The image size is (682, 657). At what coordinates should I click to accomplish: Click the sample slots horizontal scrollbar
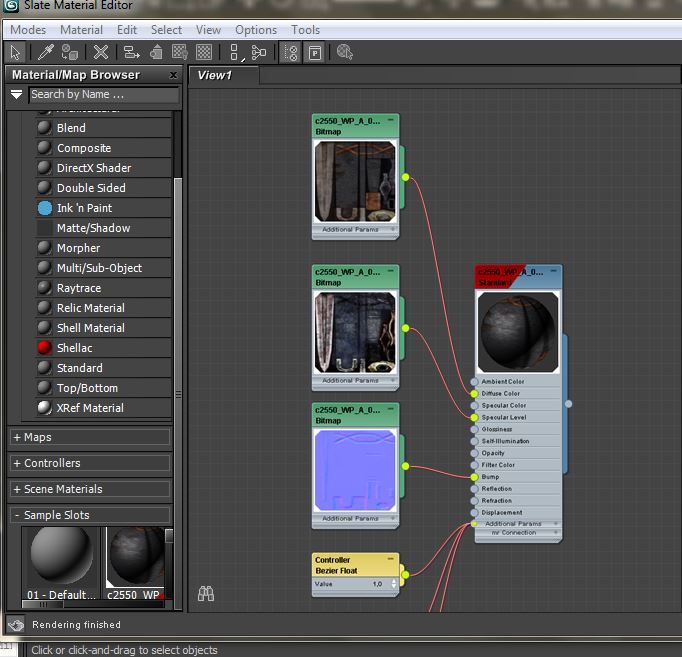point(94,604)
